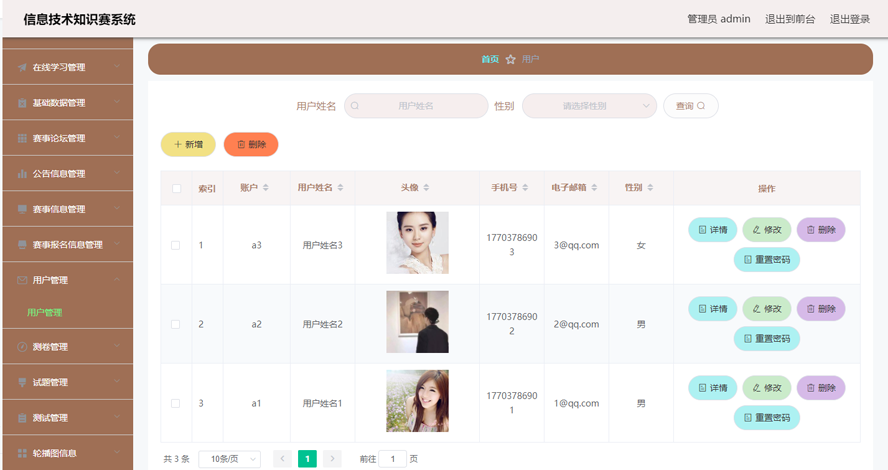This screenshot has width=888, height=470.
Task: Select the 用户管理 submenu item
Action: click(x=45, y=313)
